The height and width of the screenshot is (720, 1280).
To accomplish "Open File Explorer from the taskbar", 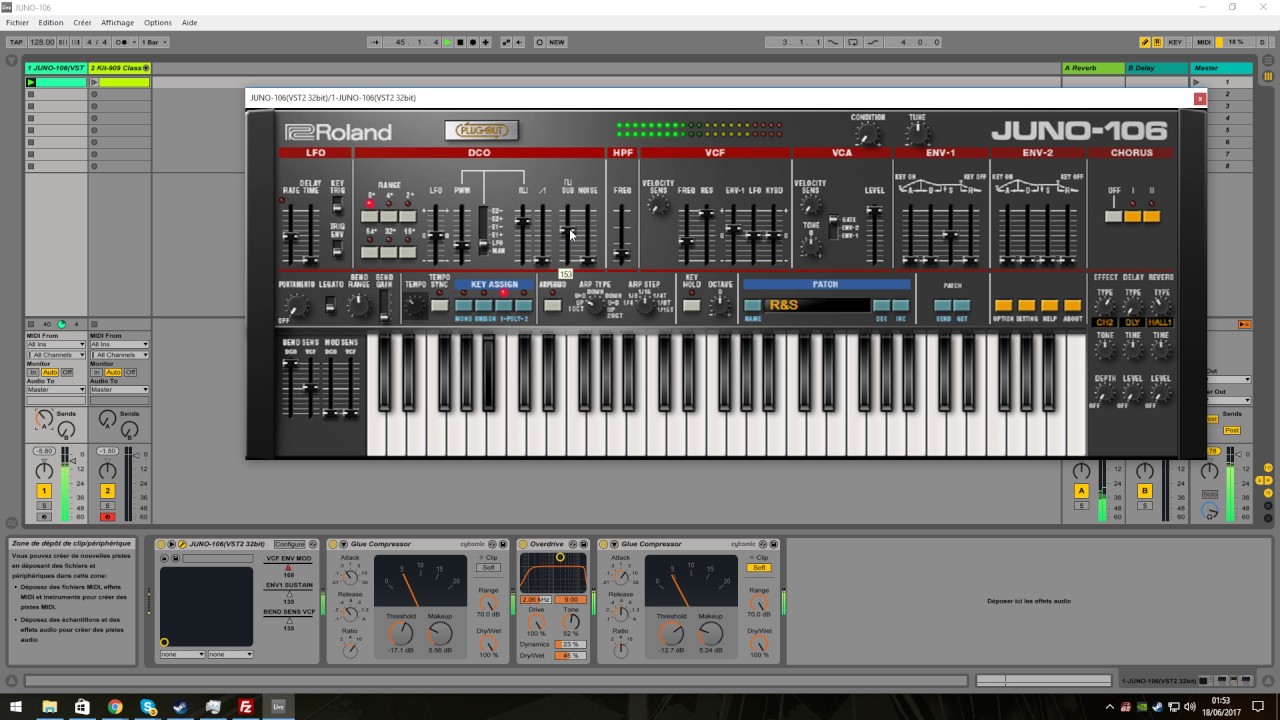I will [x=49, y=706].
